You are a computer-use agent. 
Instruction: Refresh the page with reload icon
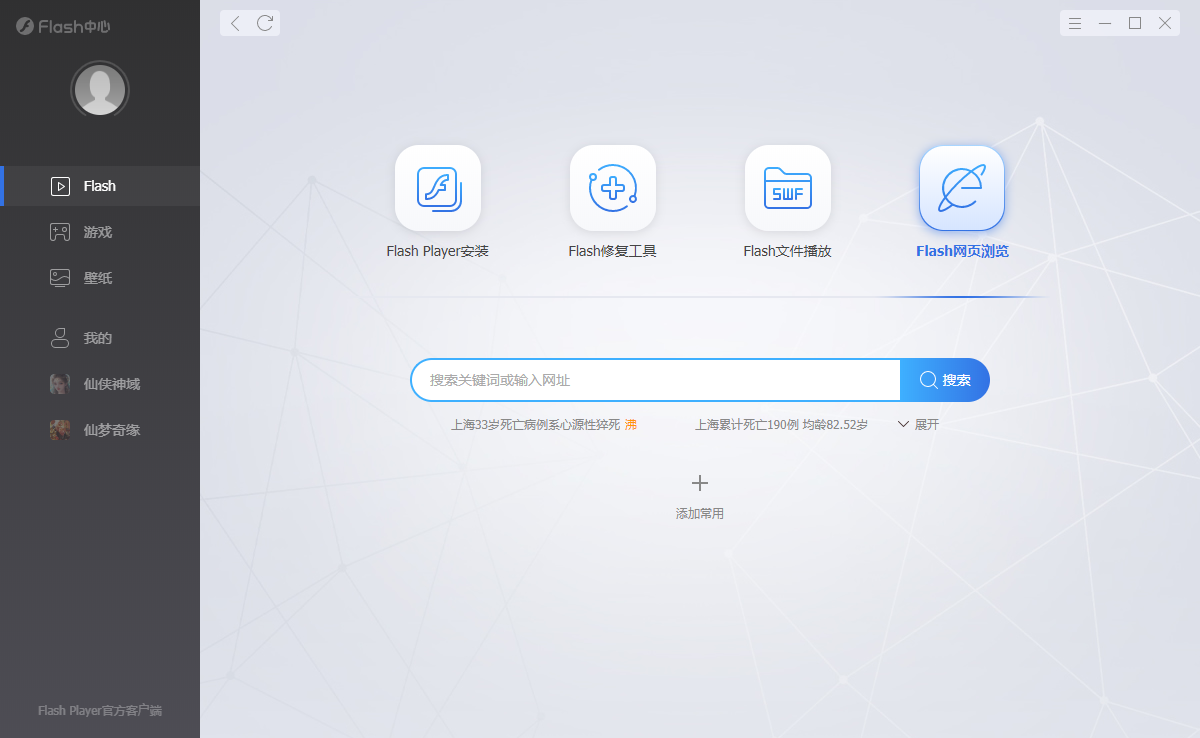pos(265,23)
